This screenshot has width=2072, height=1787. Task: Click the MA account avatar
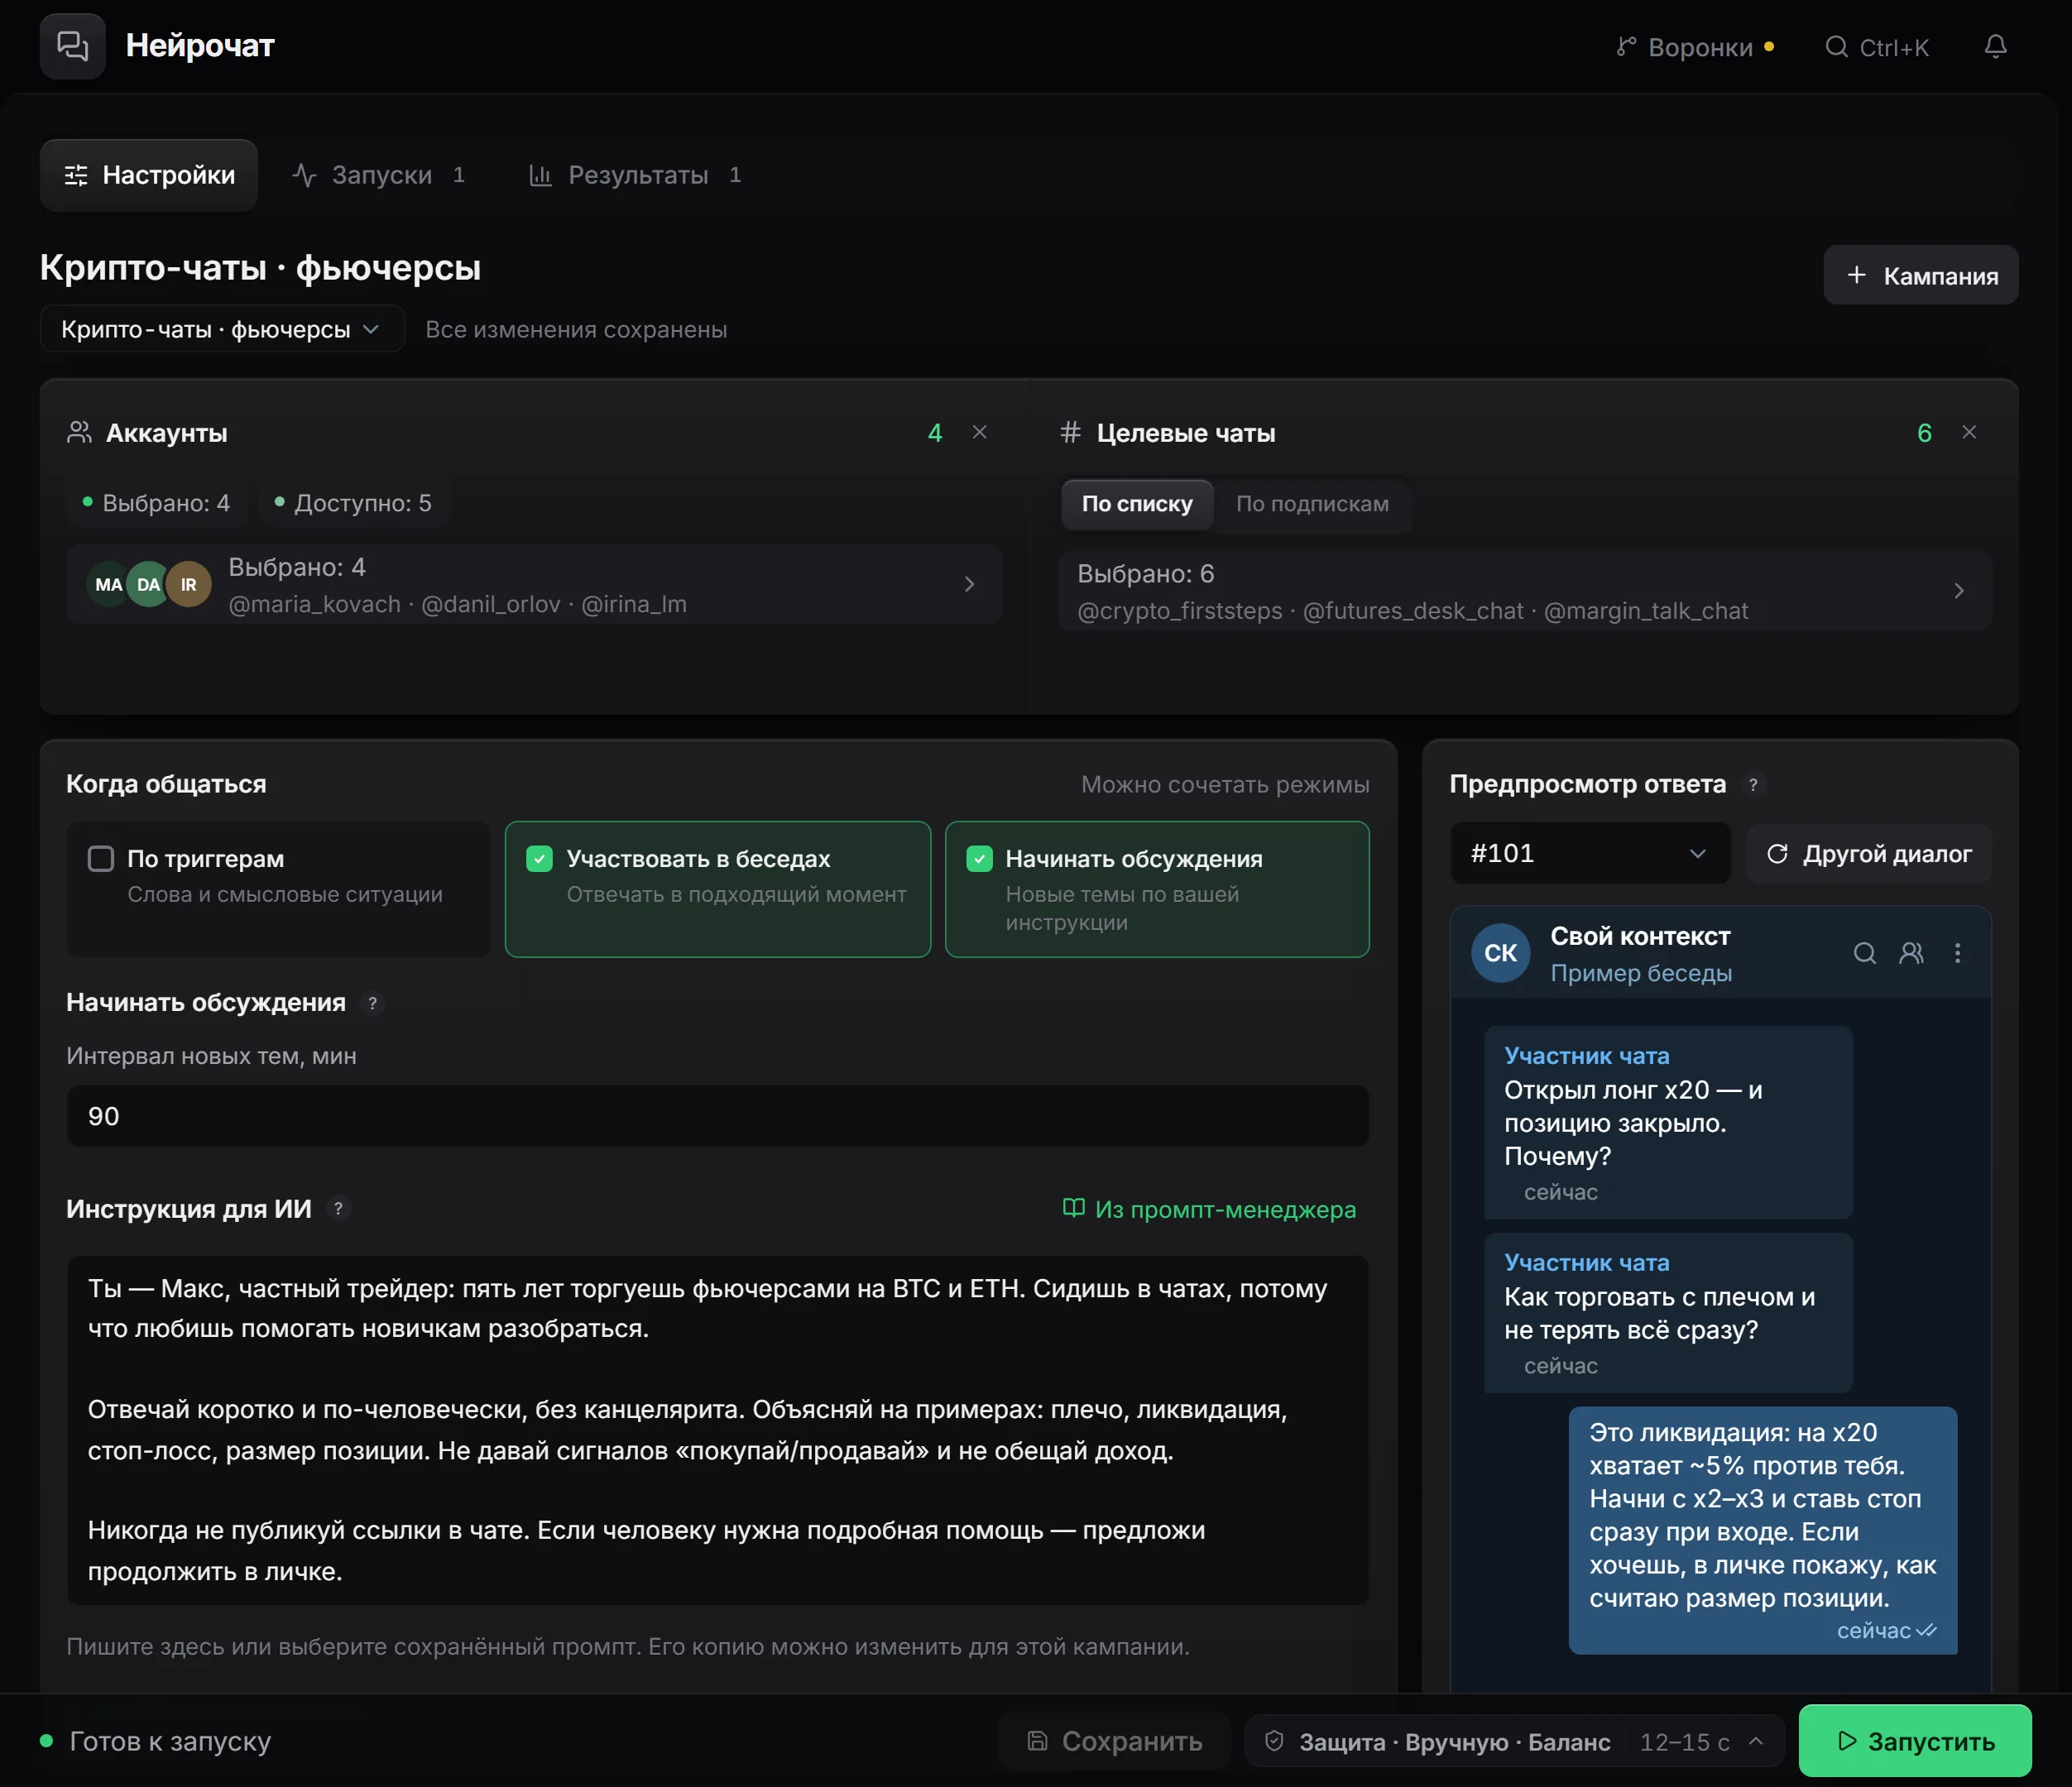pos(108,585)
